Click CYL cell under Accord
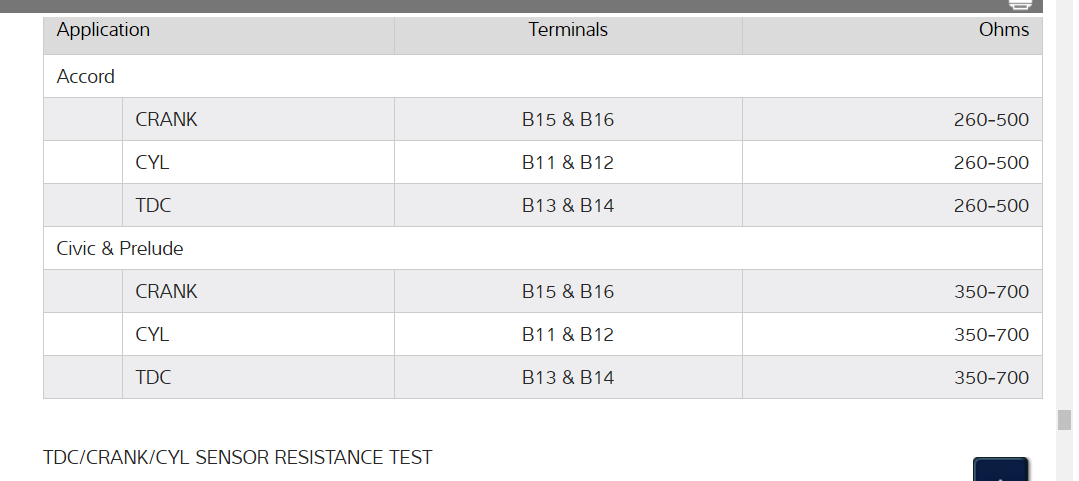1079x481 pixels. [153, 163]
